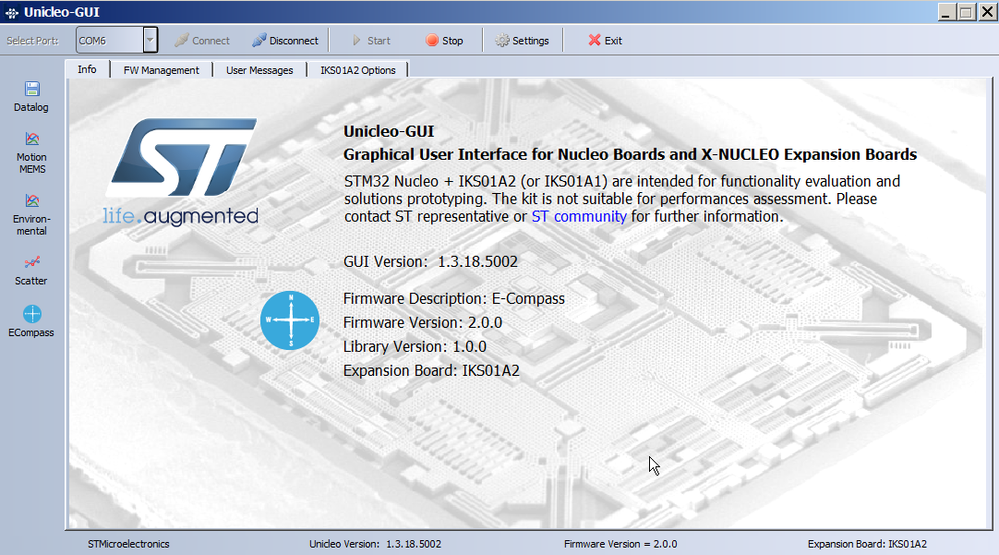Open the Environmental sensors view
999x555 pixels.
[32, 215]
